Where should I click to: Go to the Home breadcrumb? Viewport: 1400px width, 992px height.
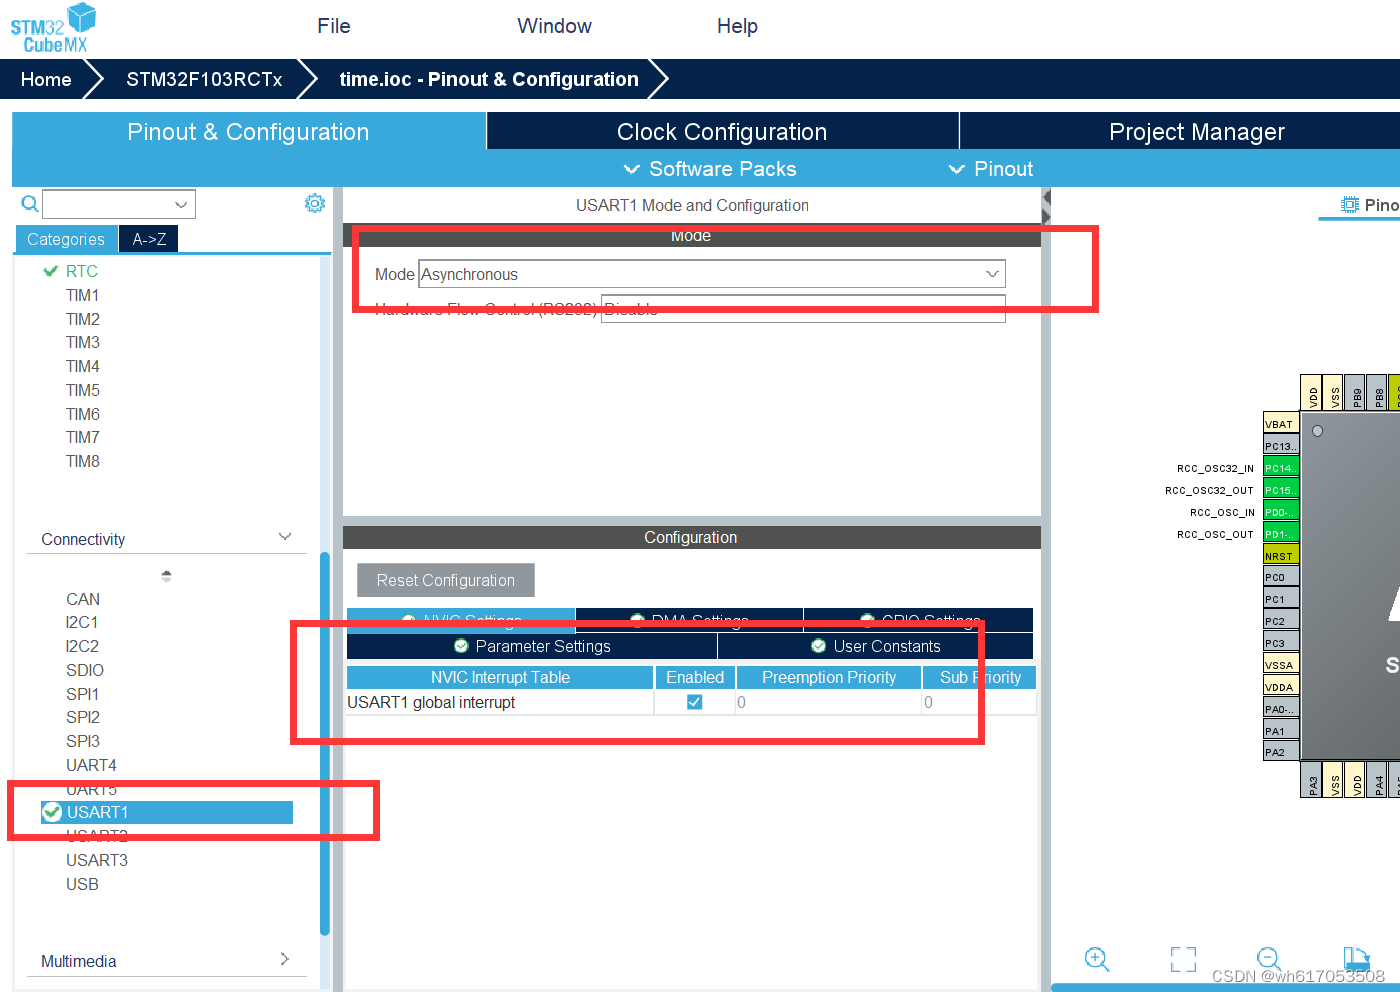(46, 79)
